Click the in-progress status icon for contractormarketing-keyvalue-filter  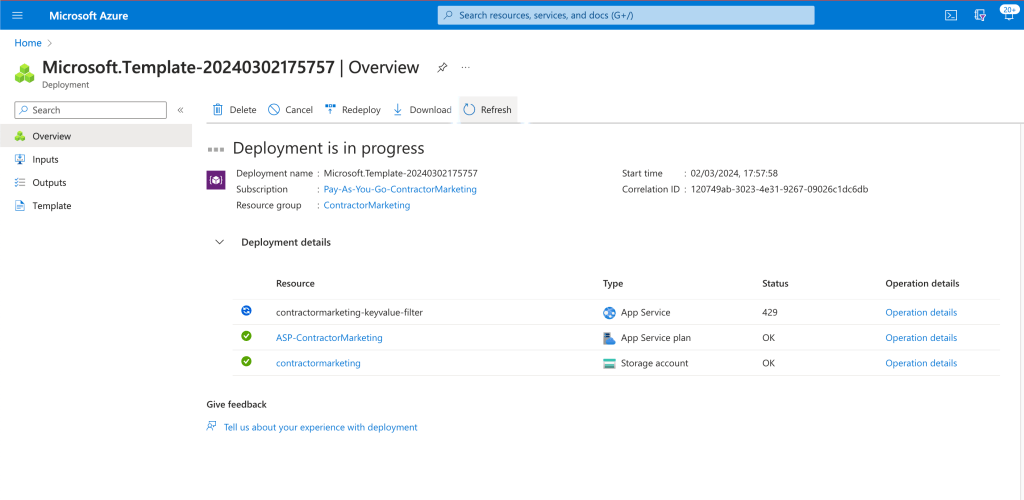[246, 311]
